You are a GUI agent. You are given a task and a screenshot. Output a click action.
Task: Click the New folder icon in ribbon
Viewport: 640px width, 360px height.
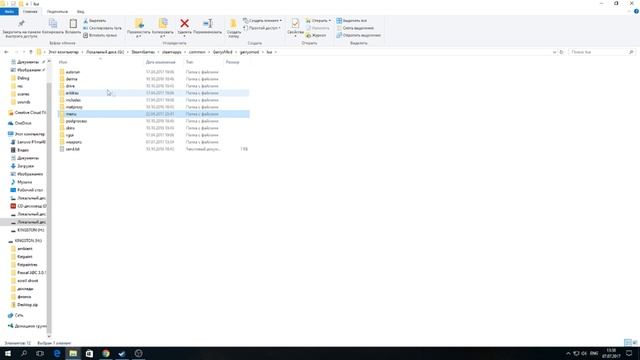(x=233, y=24)
